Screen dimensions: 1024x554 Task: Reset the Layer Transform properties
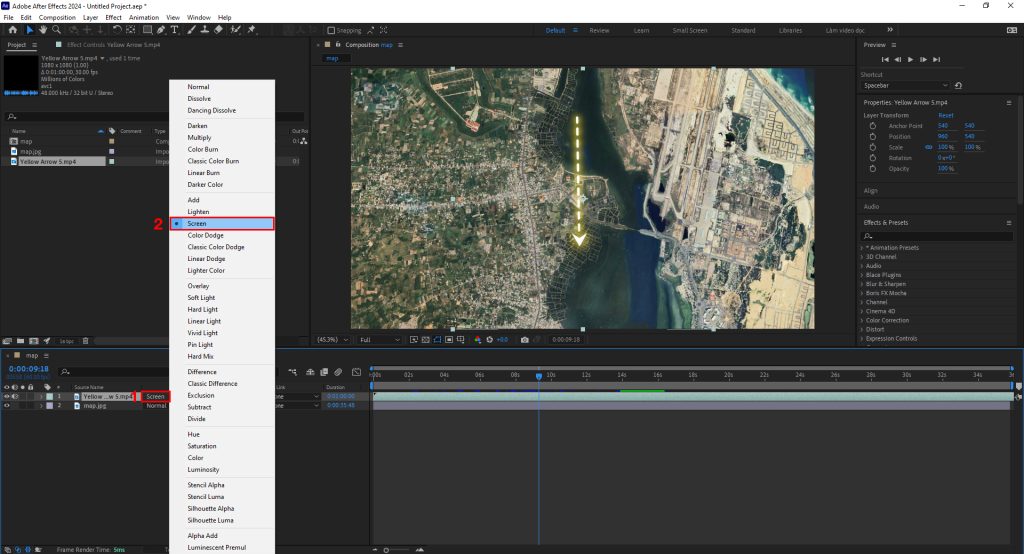[x=945, y=115]
